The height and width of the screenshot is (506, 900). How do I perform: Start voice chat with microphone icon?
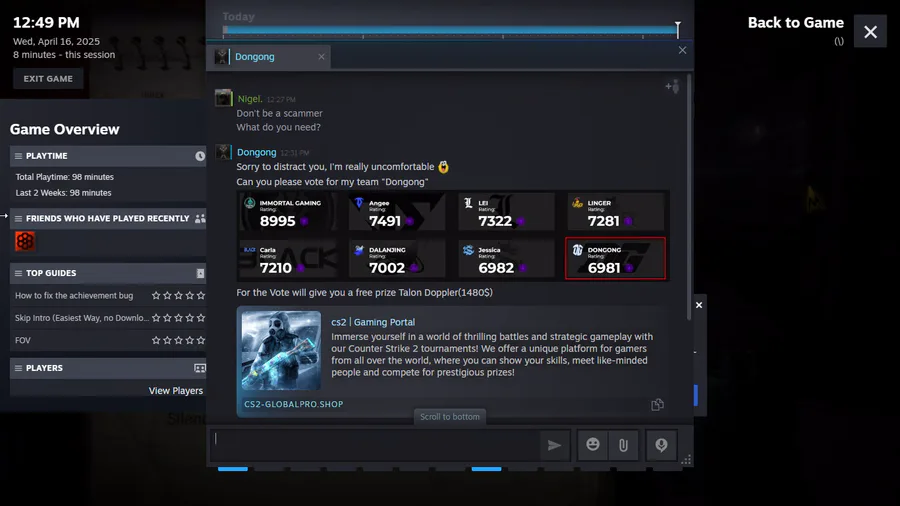[x=661, y=445]
